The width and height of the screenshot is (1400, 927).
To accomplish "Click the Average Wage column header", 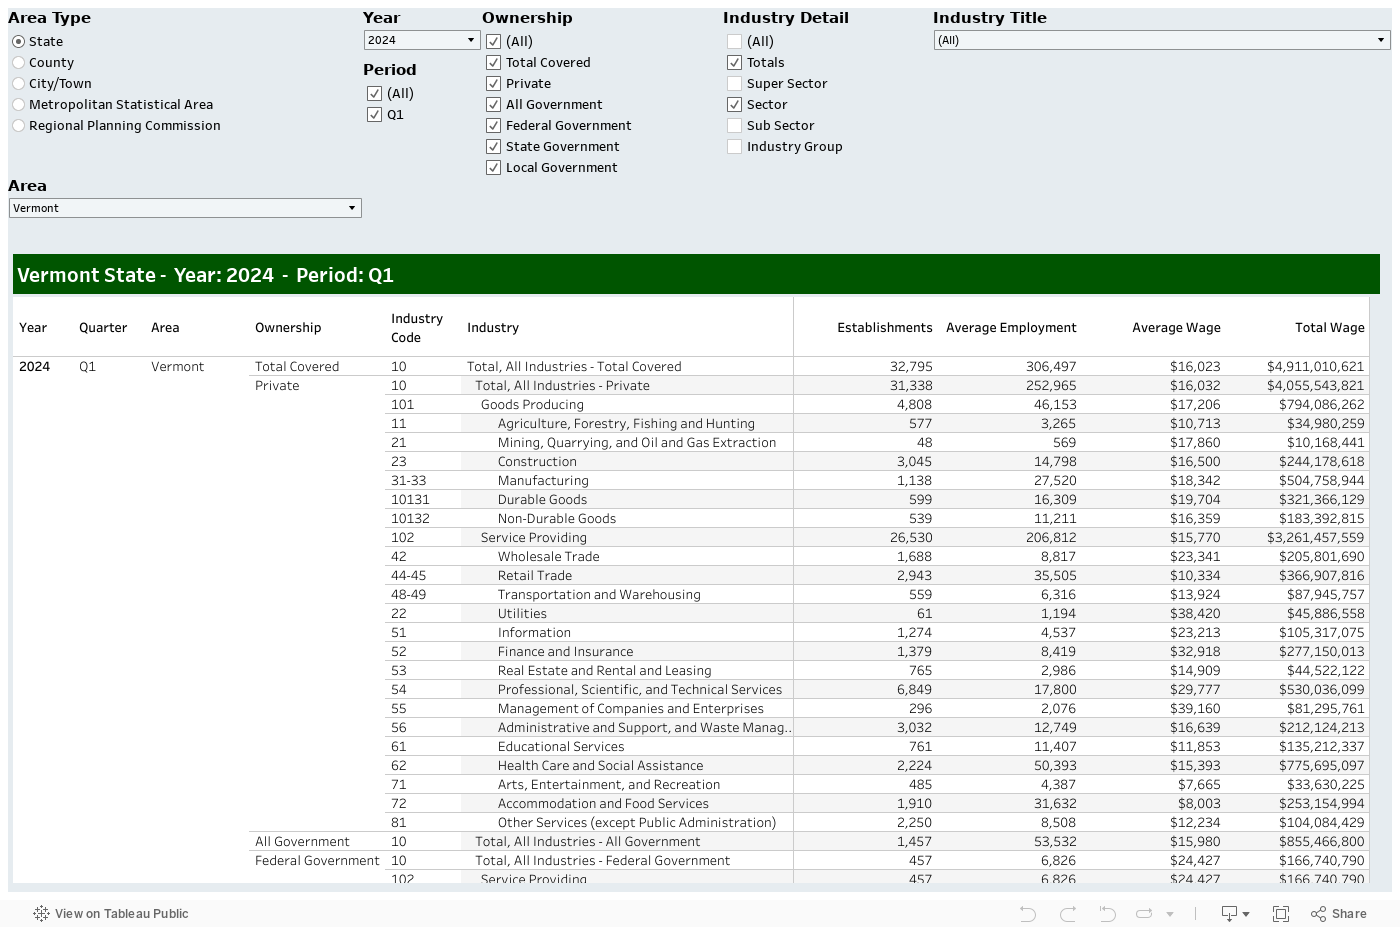I will point(1176,327).
